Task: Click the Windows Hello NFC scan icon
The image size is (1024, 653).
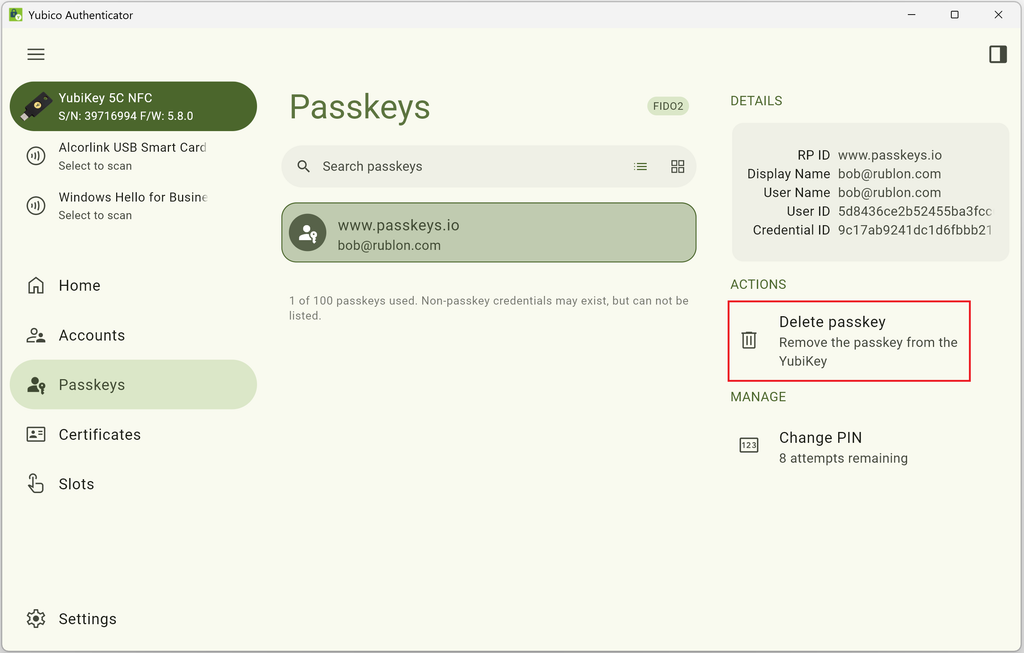Action: click(36, 206)
